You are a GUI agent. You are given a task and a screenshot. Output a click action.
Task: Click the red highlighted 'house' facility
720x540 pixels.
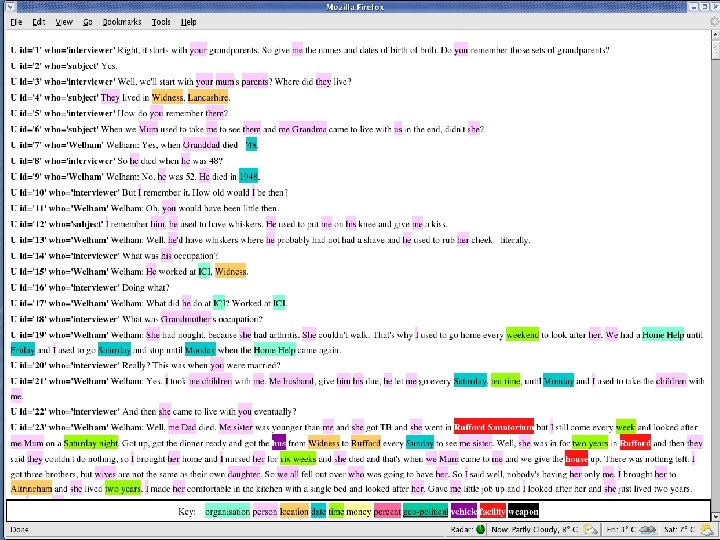pyautogui.click(x=576, y=459)
